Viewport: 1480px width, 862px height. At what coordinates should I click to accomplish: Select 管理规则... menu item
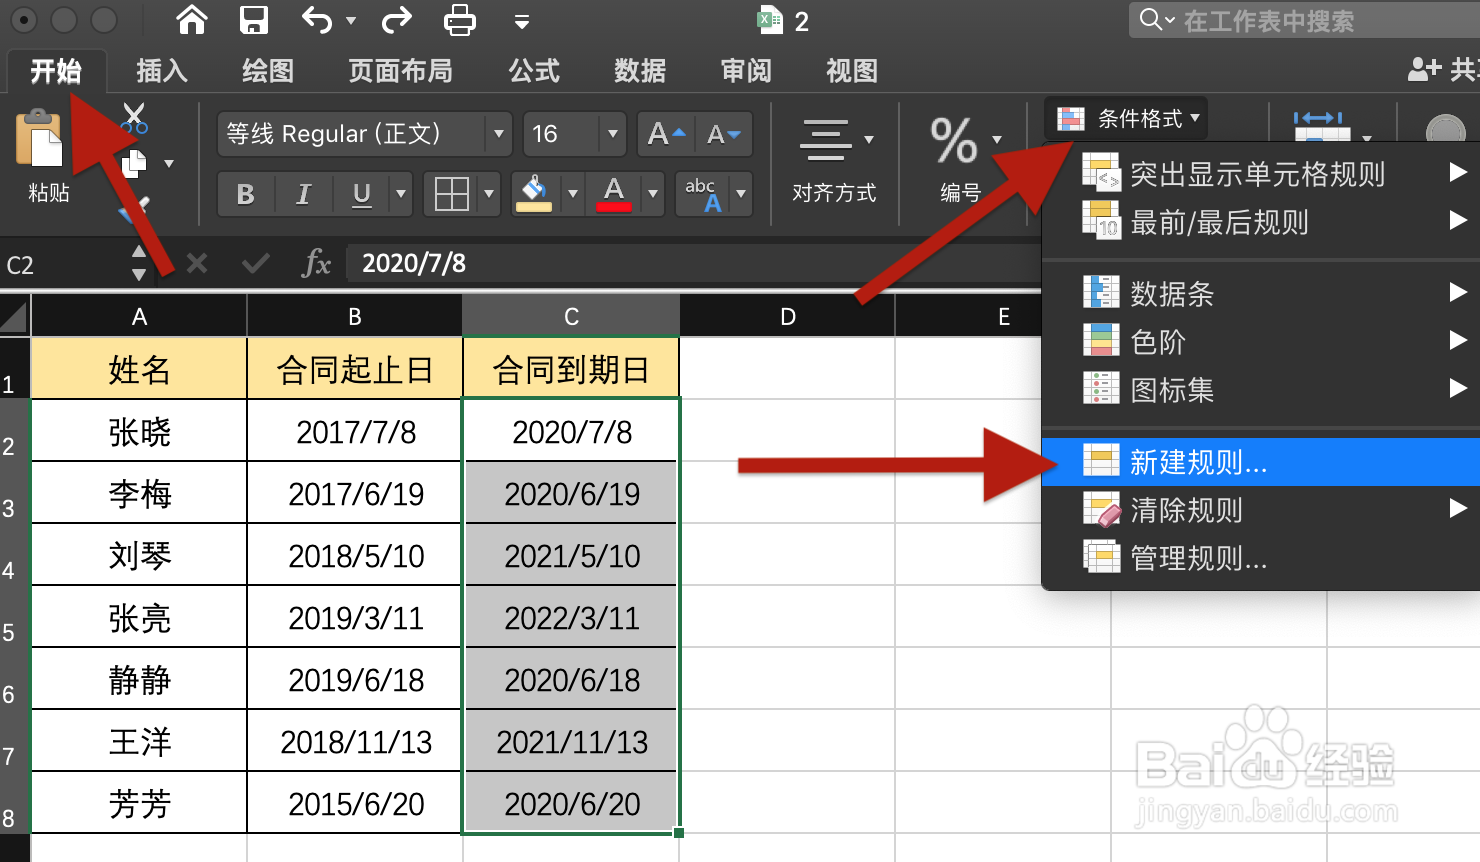pos(1260,557)
